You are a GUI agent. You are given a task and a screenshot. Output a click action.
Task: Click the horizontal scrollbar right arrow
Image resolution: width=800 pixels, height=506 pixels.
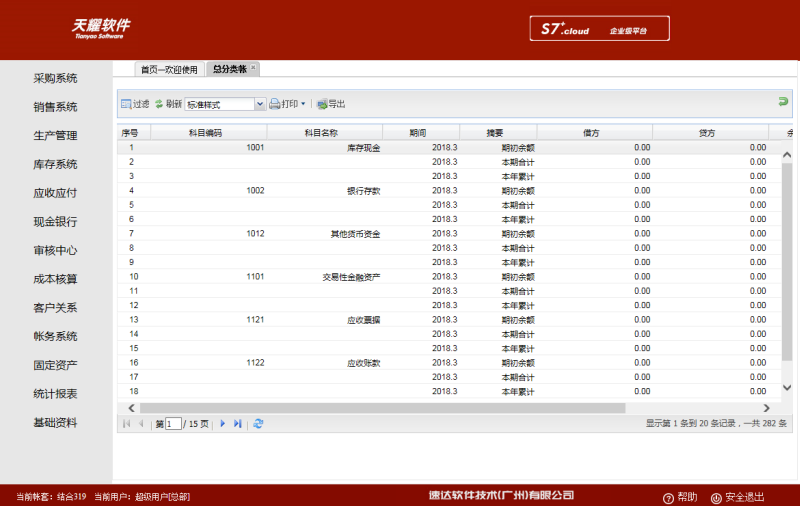tap(766, 408)
